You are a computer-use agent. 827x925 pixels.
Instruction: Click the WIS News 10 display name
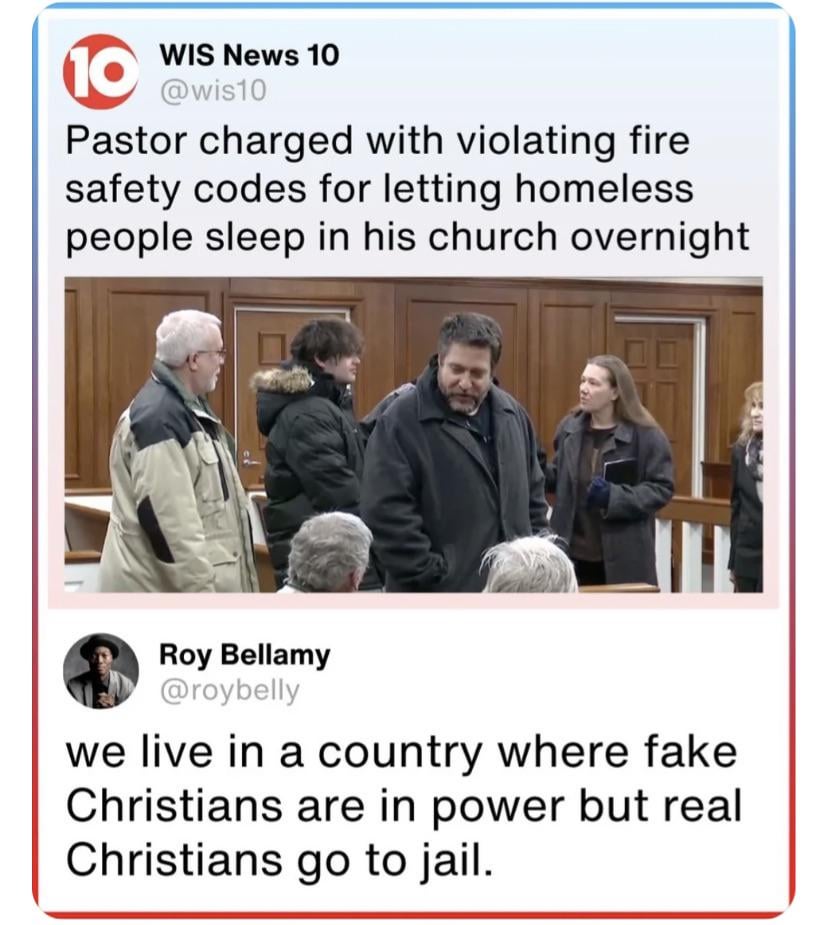[250, 55]
